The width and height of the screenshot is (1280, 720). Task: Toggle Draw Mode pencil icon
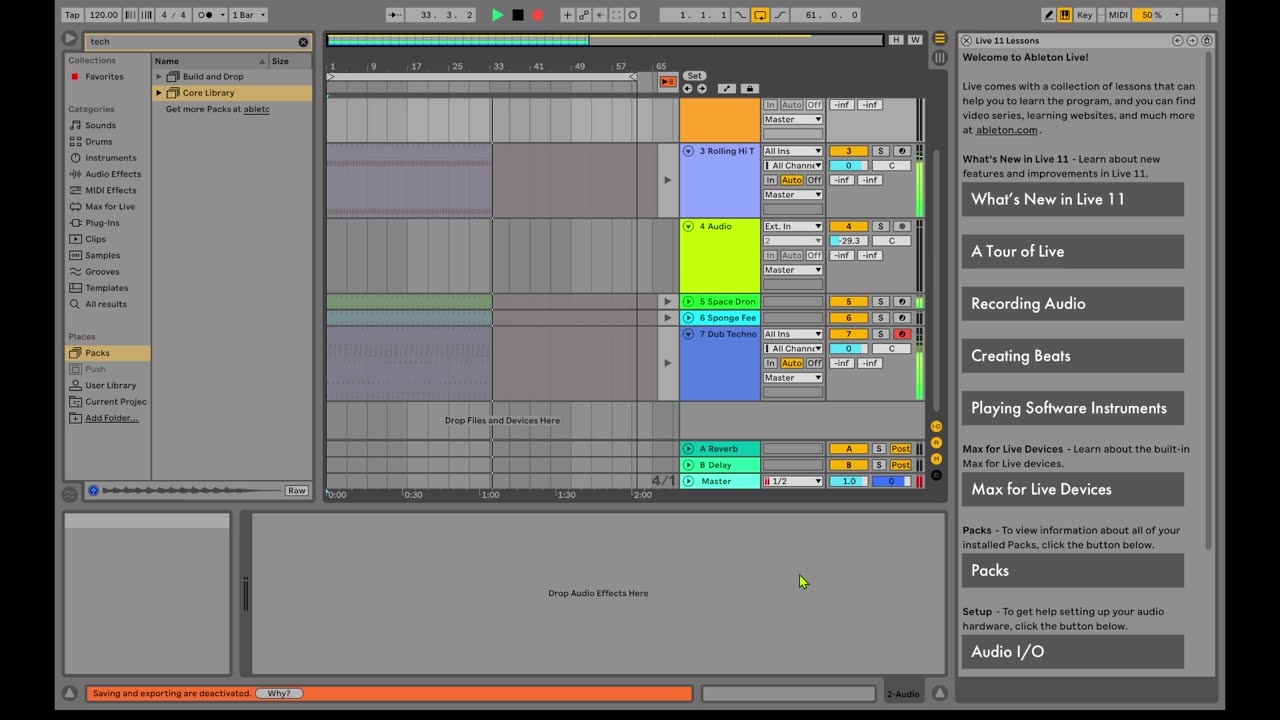pyautogui.click(x=1048, y=15)
